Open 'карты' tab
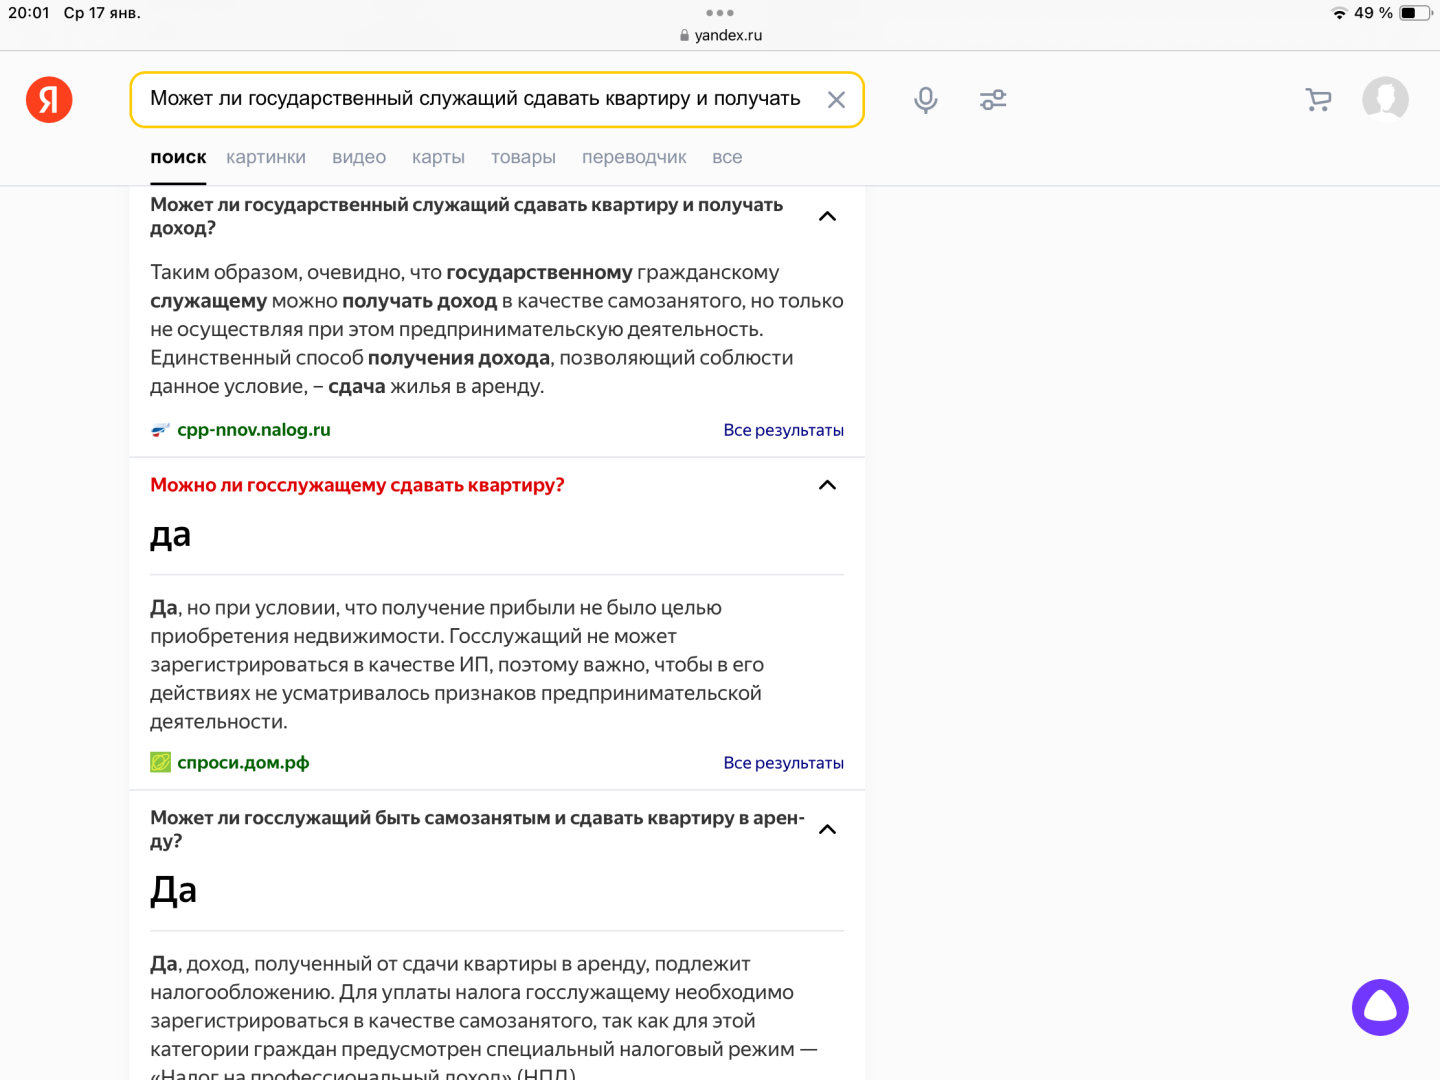The height and width of the screenshot is (1080, 1440). (x=438, y=157)
